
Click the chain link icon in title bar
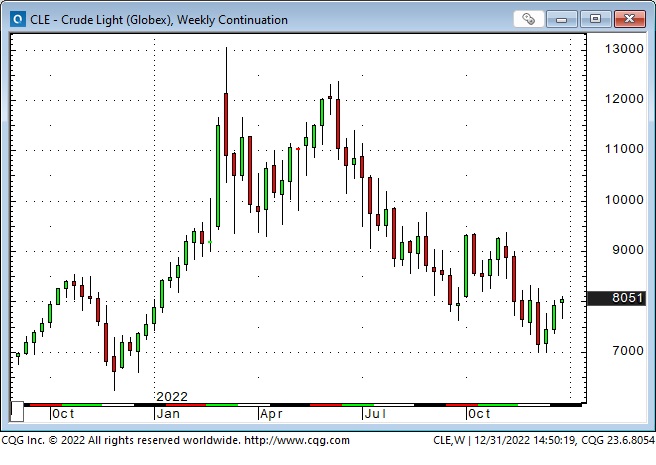point(528,19)
